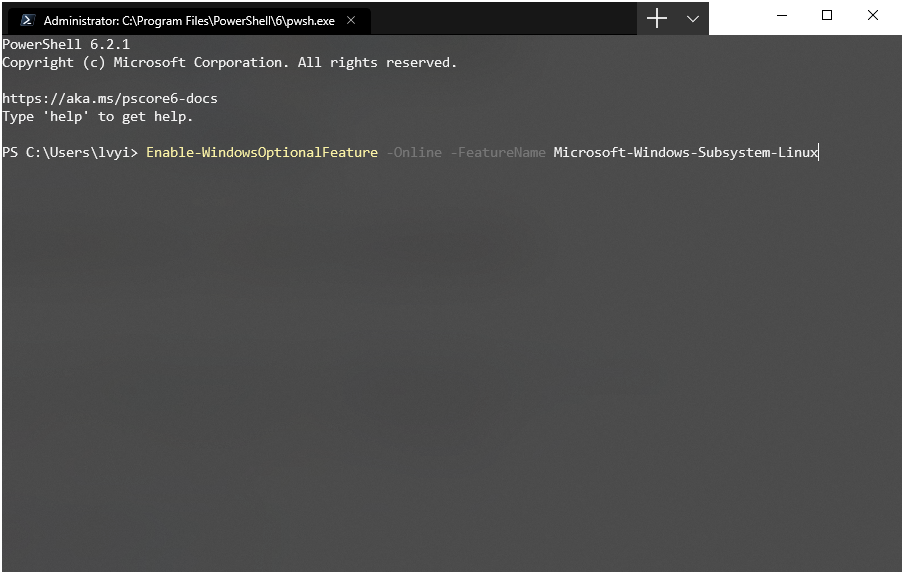Click the Type 'help' to get help line
The image size is (904, 574).
(97, 117)
